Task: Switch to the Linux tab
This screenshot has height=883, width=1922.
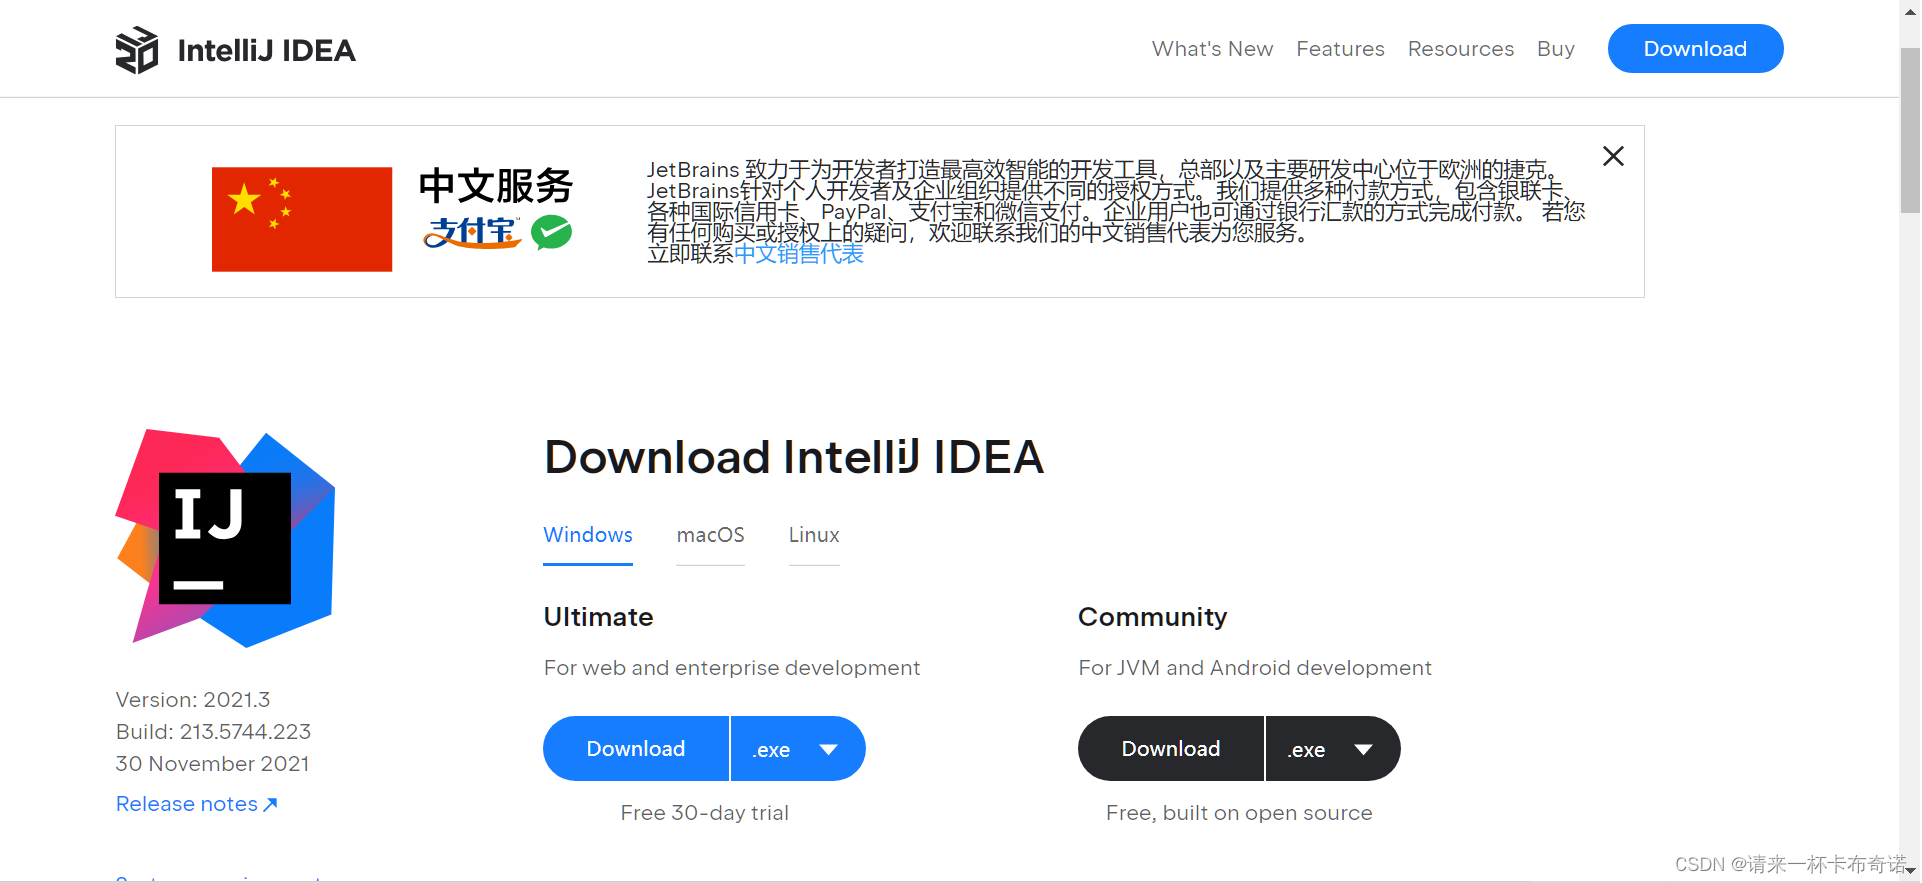Action: (x=814, y=535)
